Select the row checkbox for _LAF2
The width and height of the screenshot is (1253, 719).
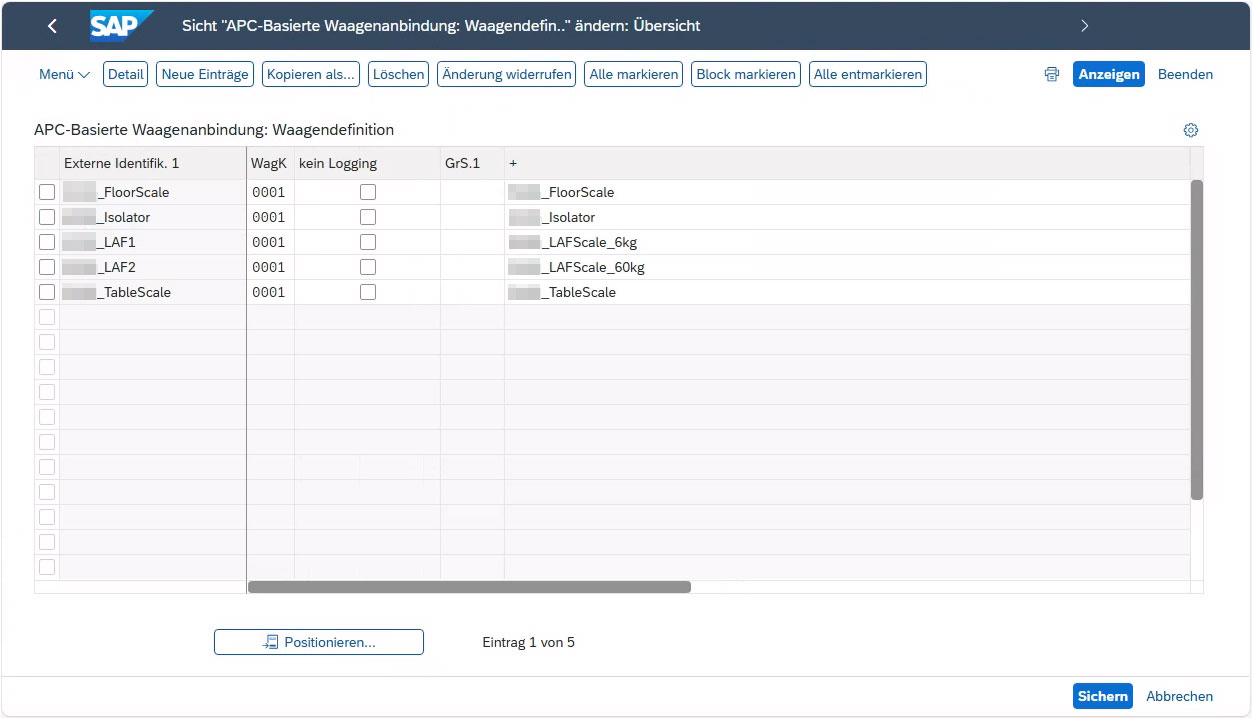coord(47,267)
